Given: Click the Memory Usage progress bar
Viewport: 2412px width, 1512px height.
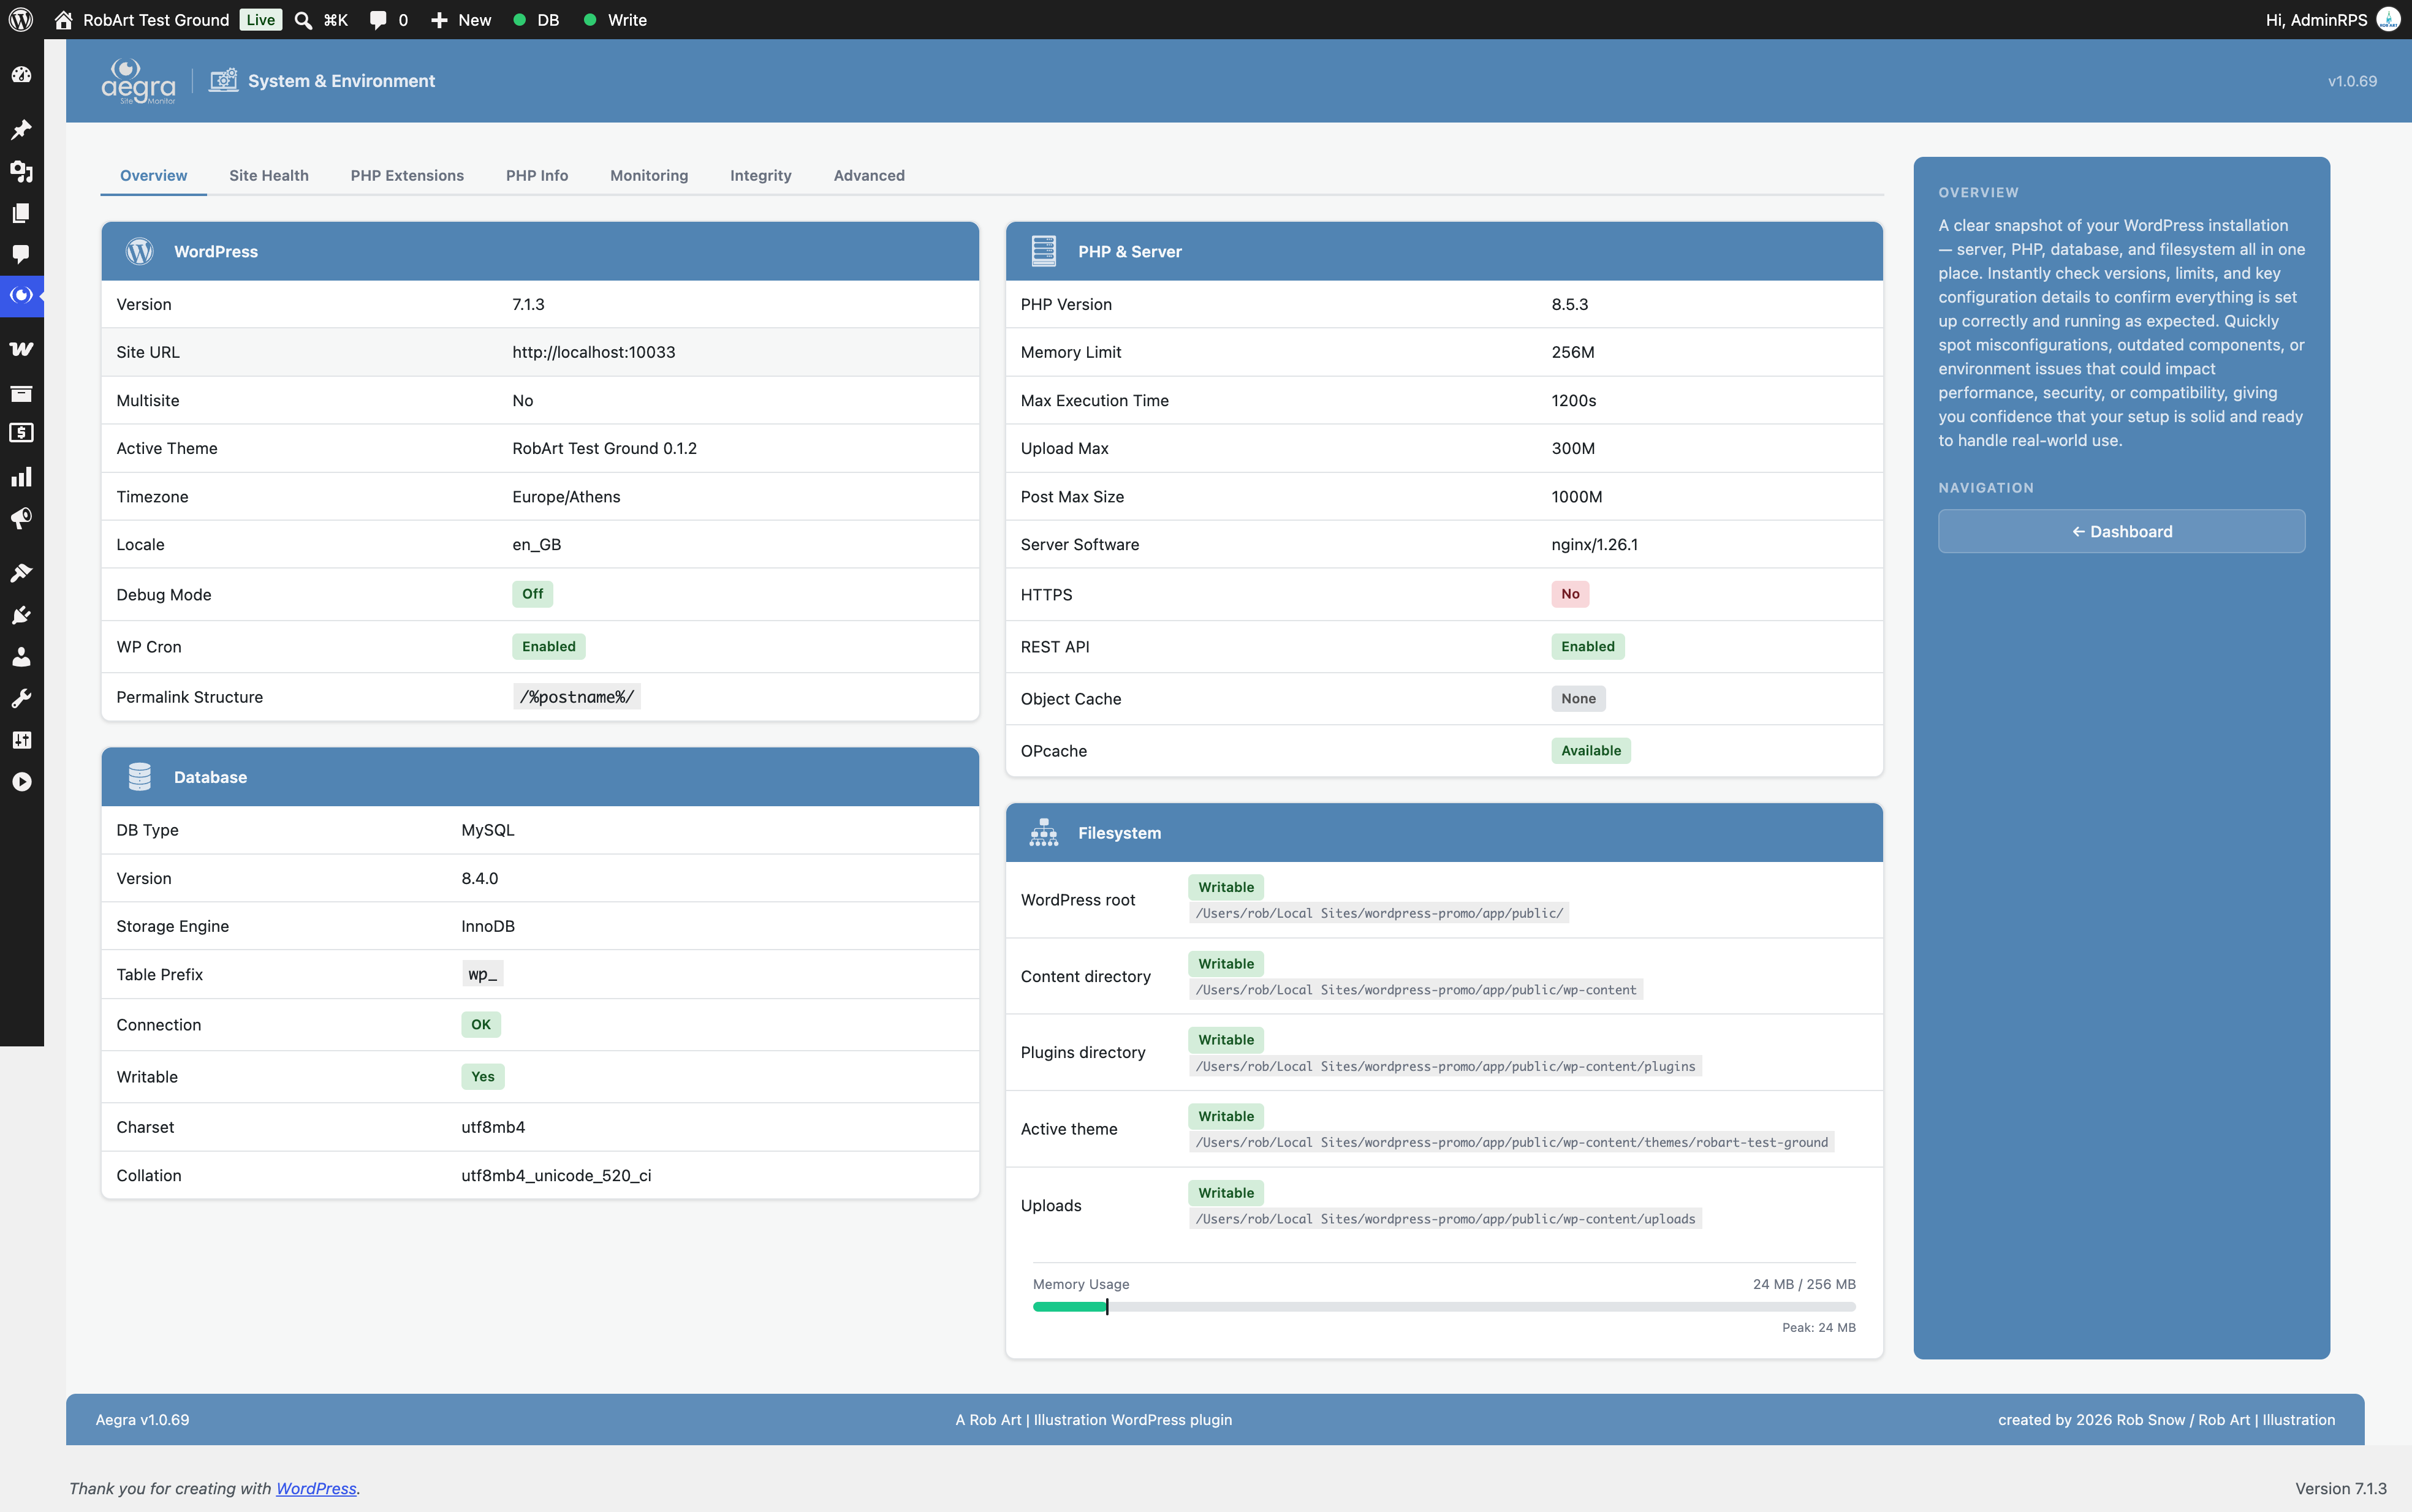Looking at the screenshot, I should point(1444,1306).
